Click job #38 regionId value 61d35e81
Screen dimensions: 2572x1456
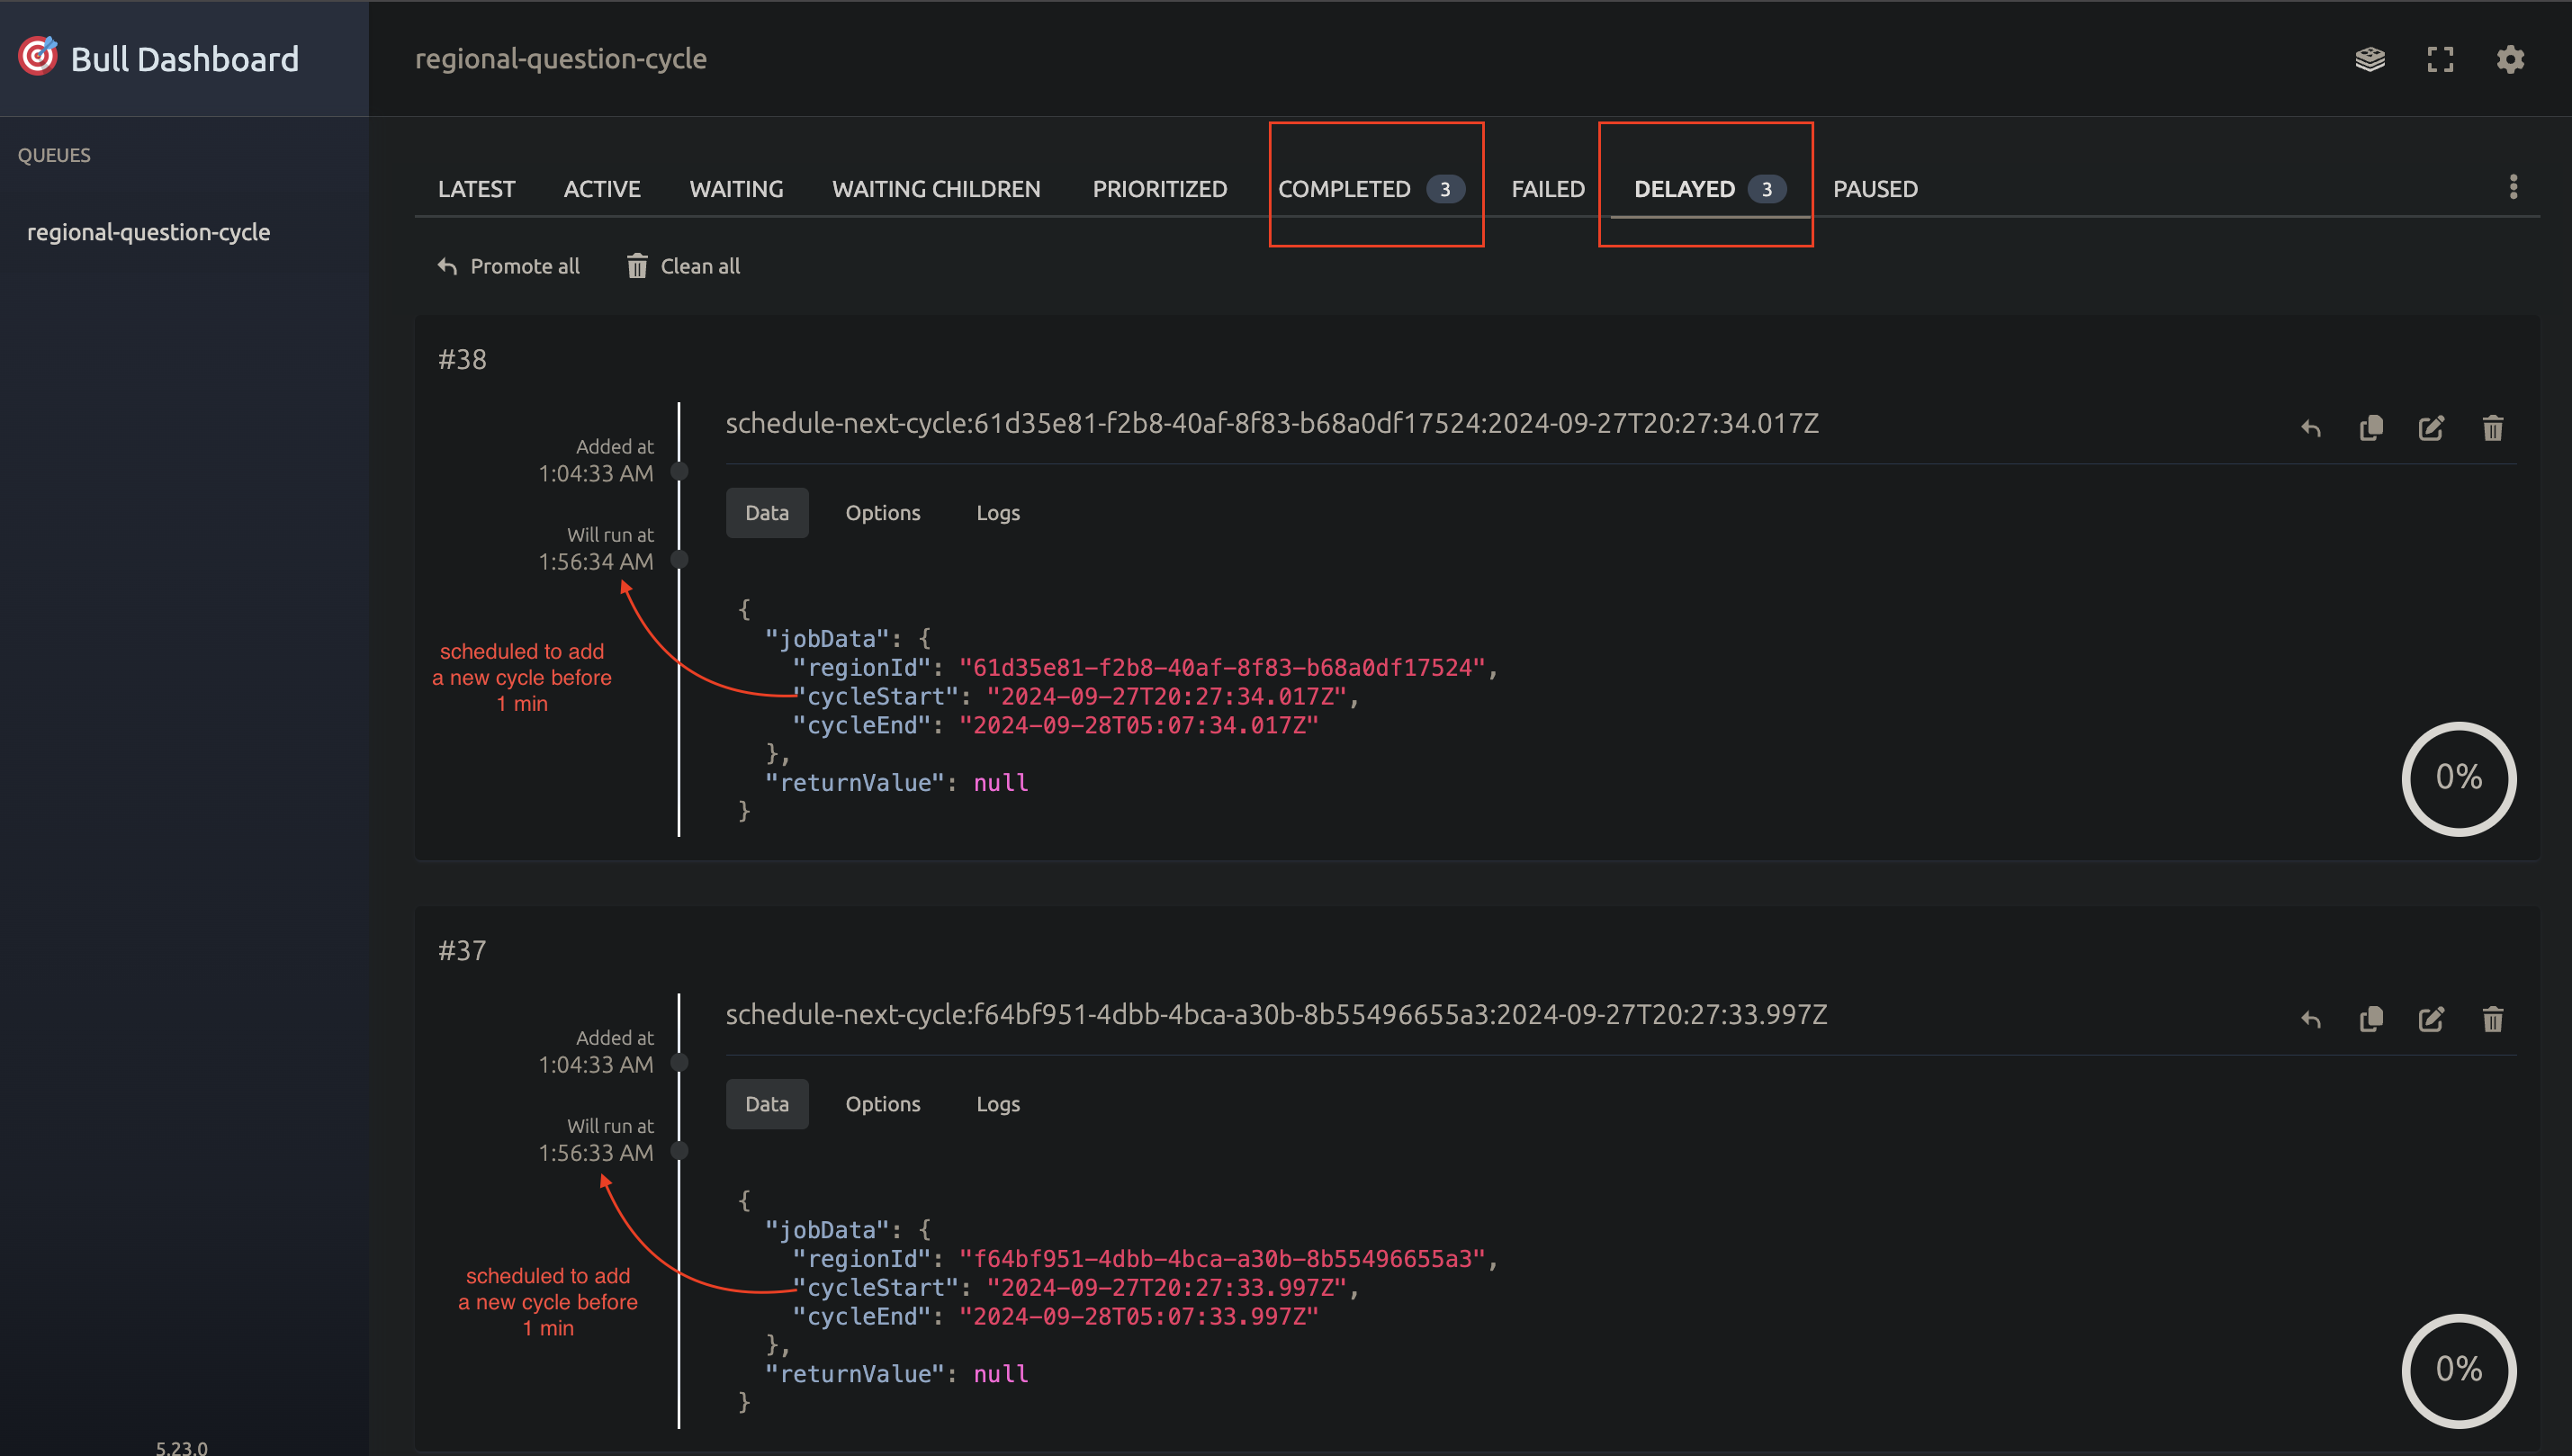tap(1222, 668)
